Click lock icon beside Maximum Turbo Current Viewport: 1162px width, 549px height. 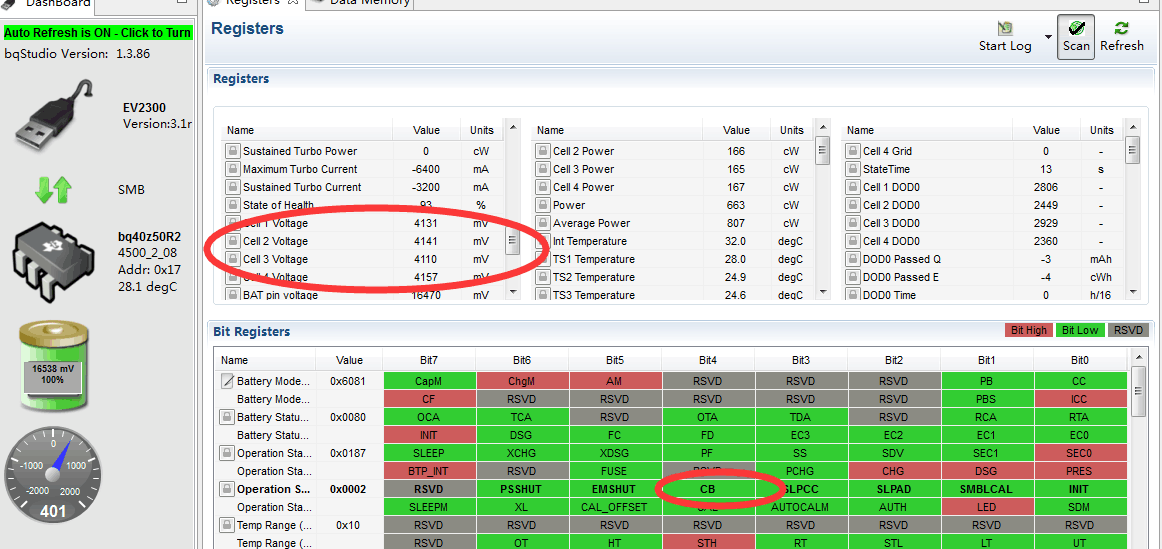coord(233,169)
